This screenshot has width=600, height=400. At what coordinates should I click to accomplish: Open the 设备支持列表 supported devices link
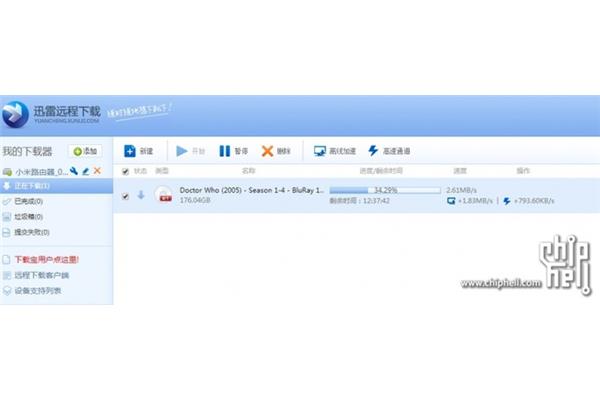[38, 291]
